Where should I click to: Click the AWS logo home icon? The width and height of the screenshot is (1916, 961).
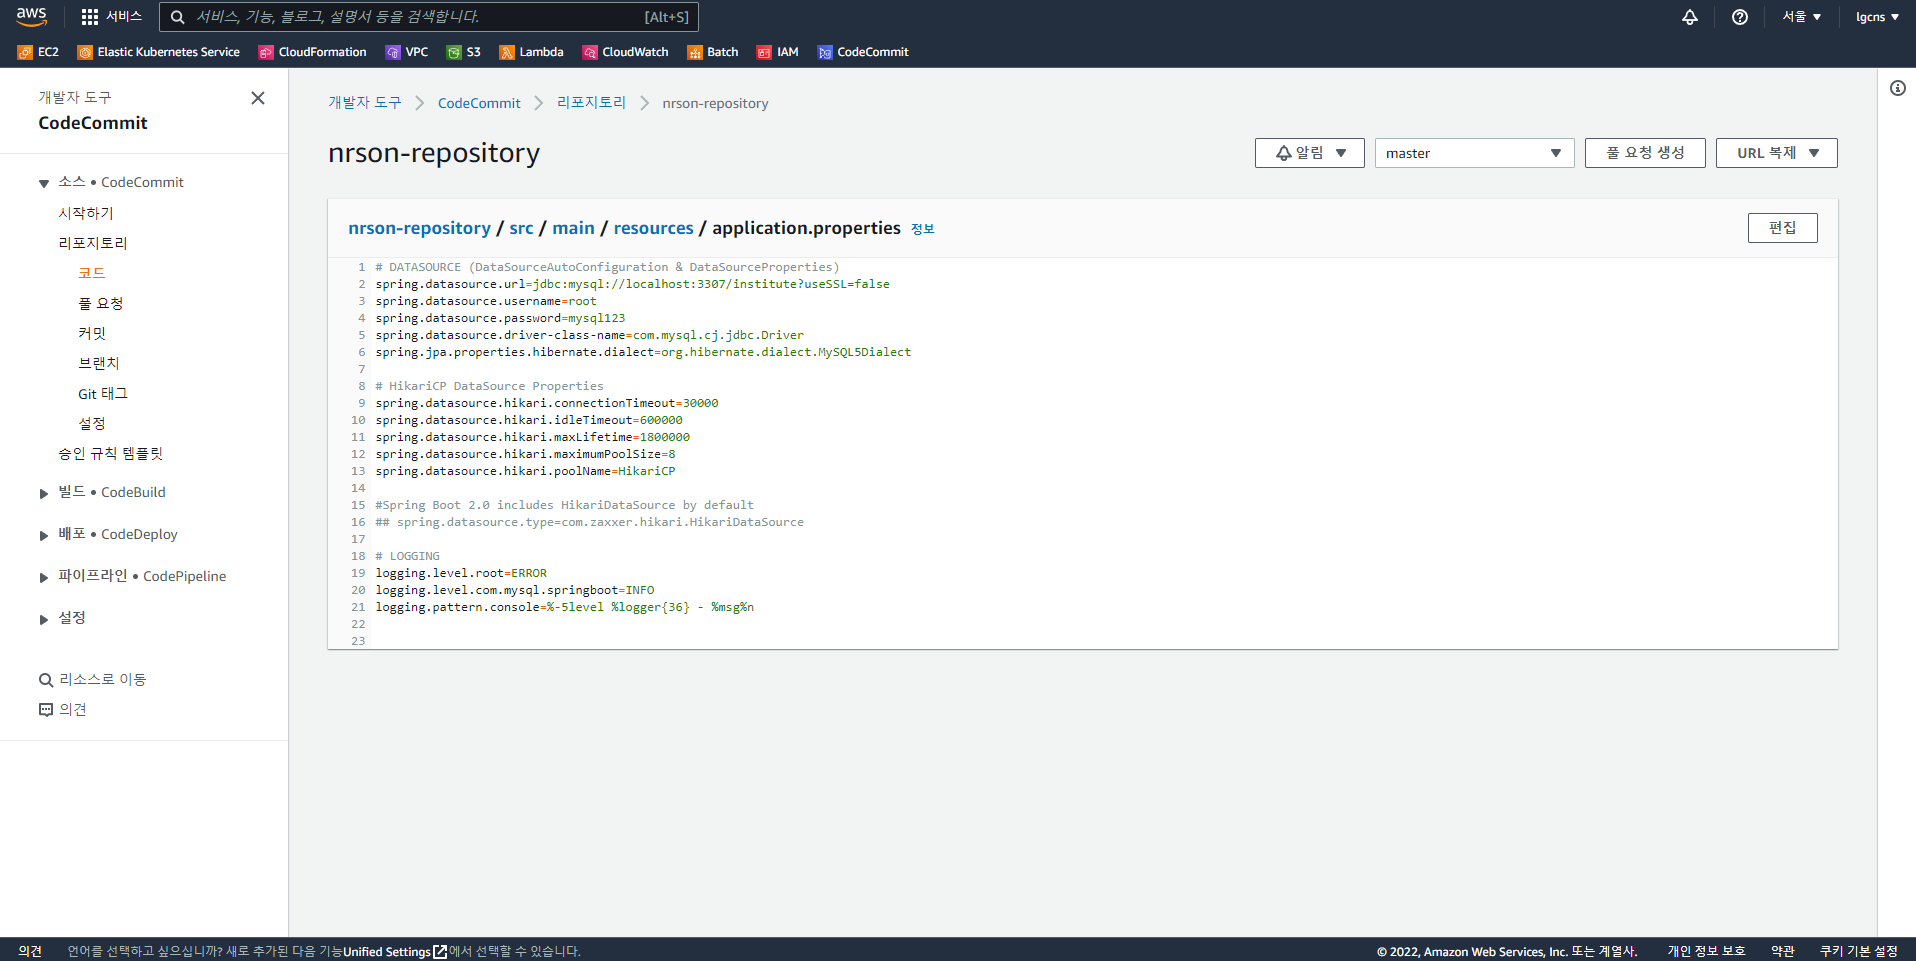pos(31,16)
